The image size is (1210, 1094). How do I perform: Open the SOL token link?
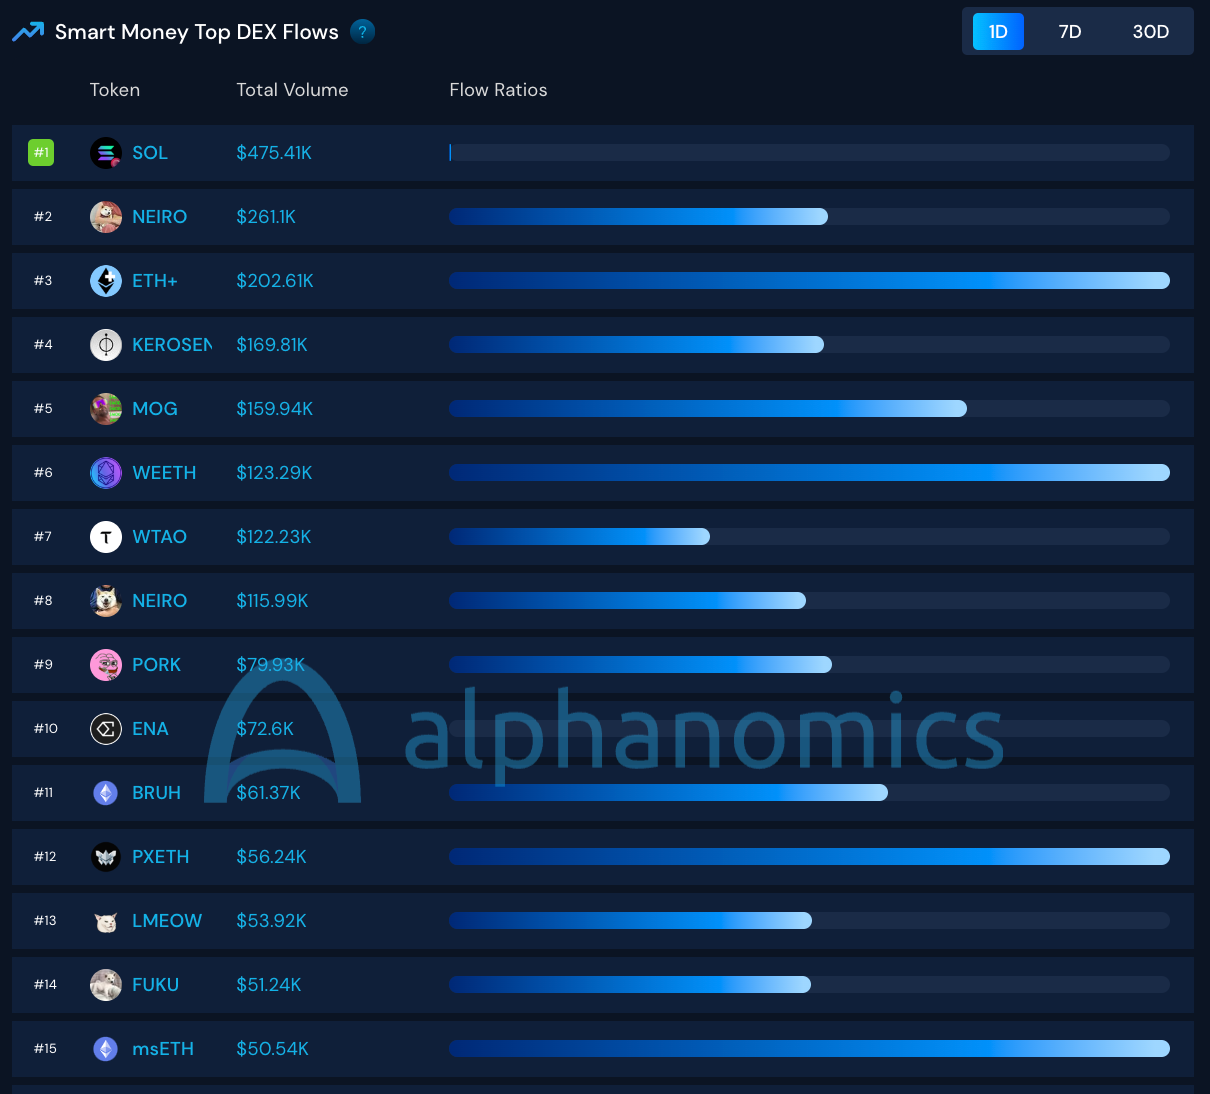point(150,153)
